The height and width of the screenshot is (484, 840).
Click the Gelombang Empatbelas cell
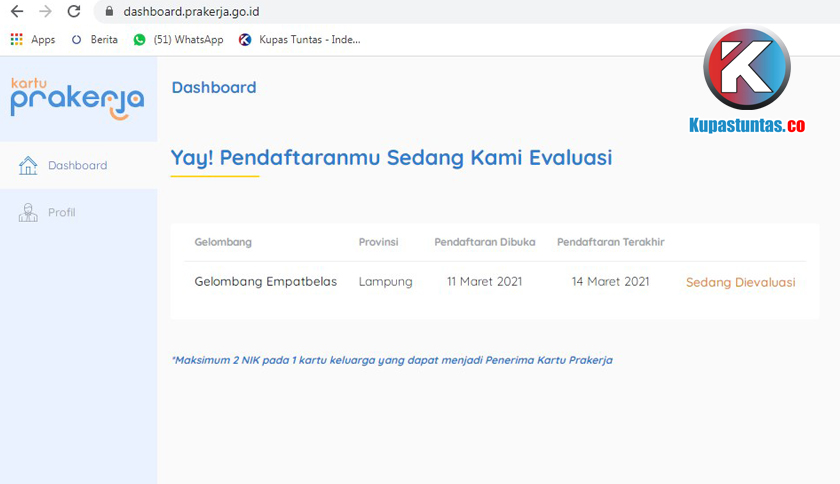[x=266, y=282]
